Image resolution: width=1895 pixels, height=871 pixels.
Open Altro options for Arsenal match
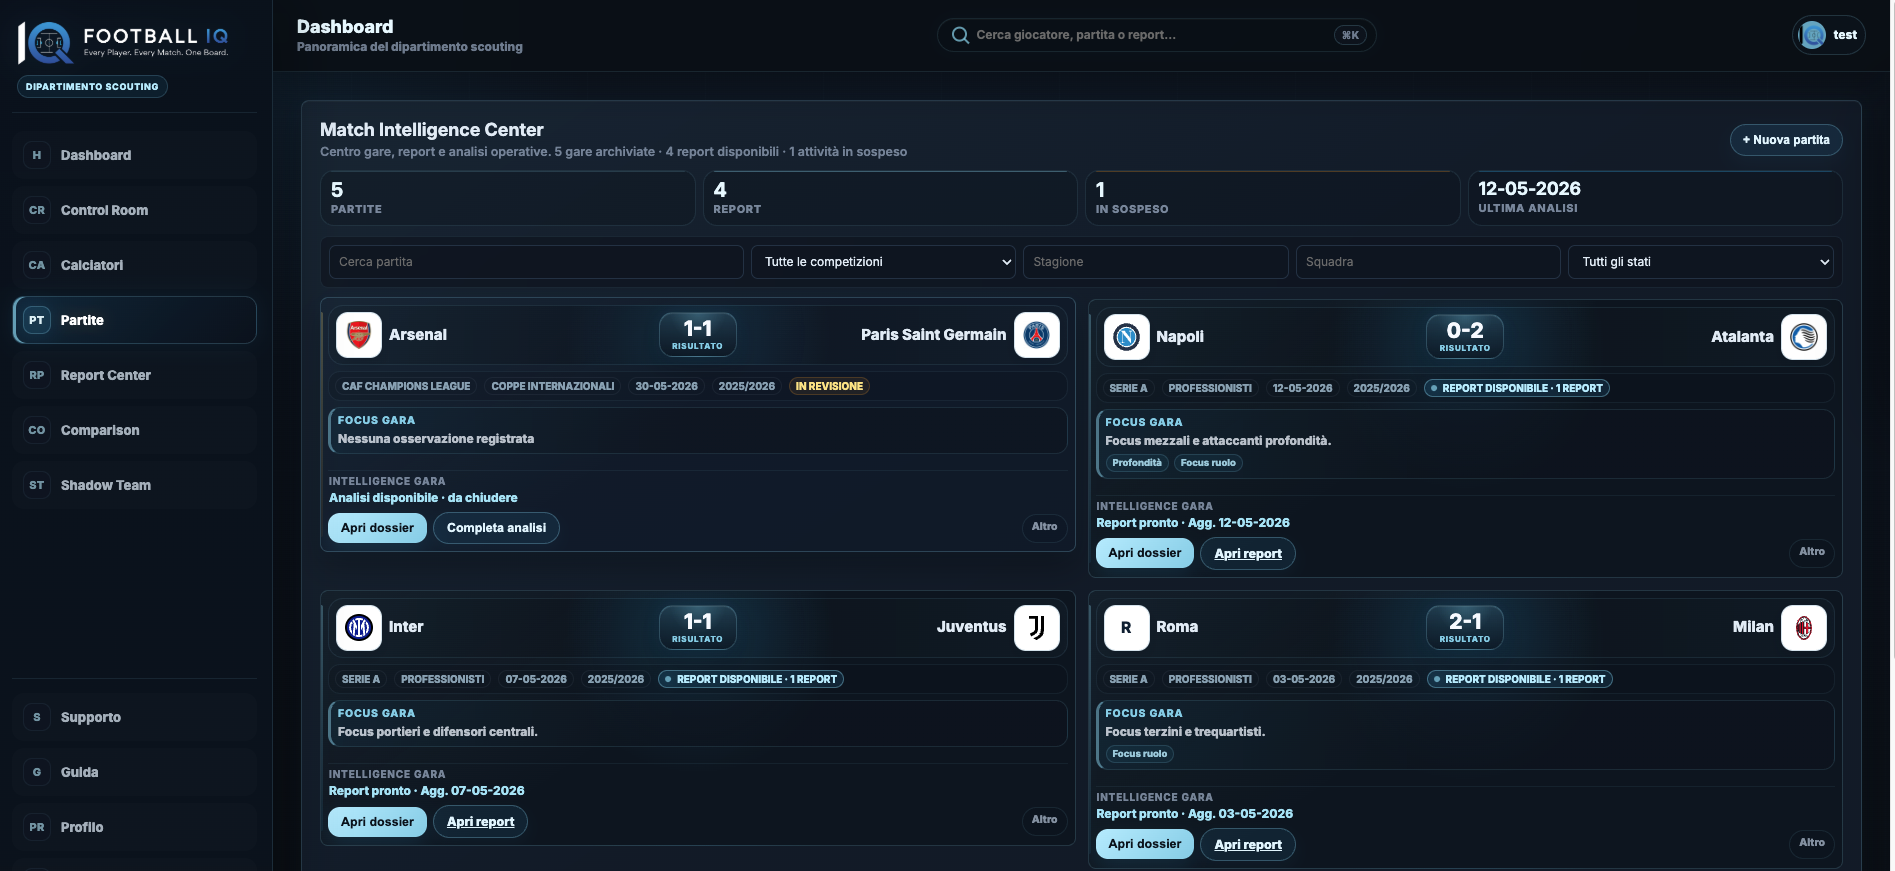[1044, 527]
